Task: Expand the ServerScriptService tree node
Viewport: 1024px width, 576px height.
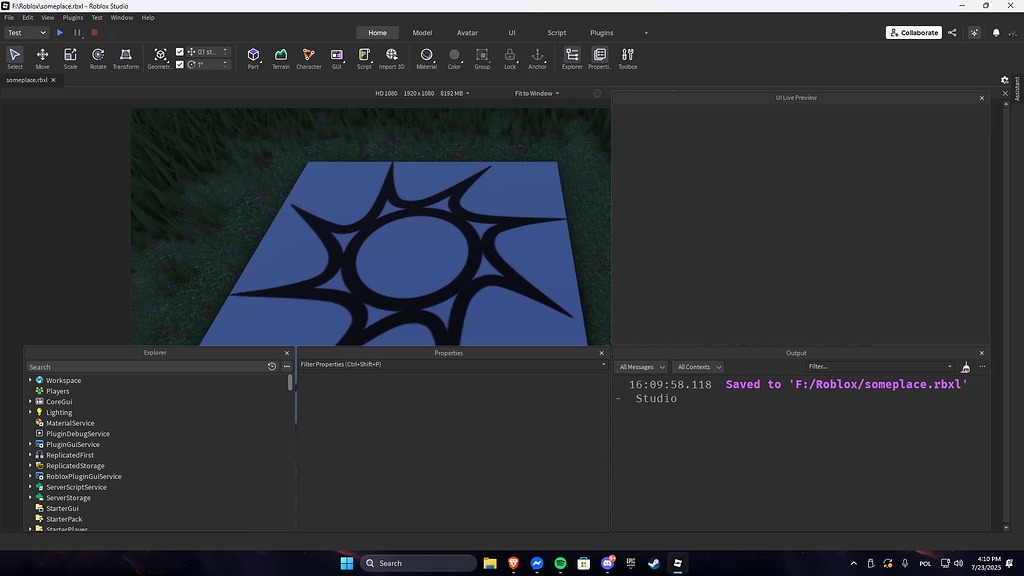Action: [30, 487]
